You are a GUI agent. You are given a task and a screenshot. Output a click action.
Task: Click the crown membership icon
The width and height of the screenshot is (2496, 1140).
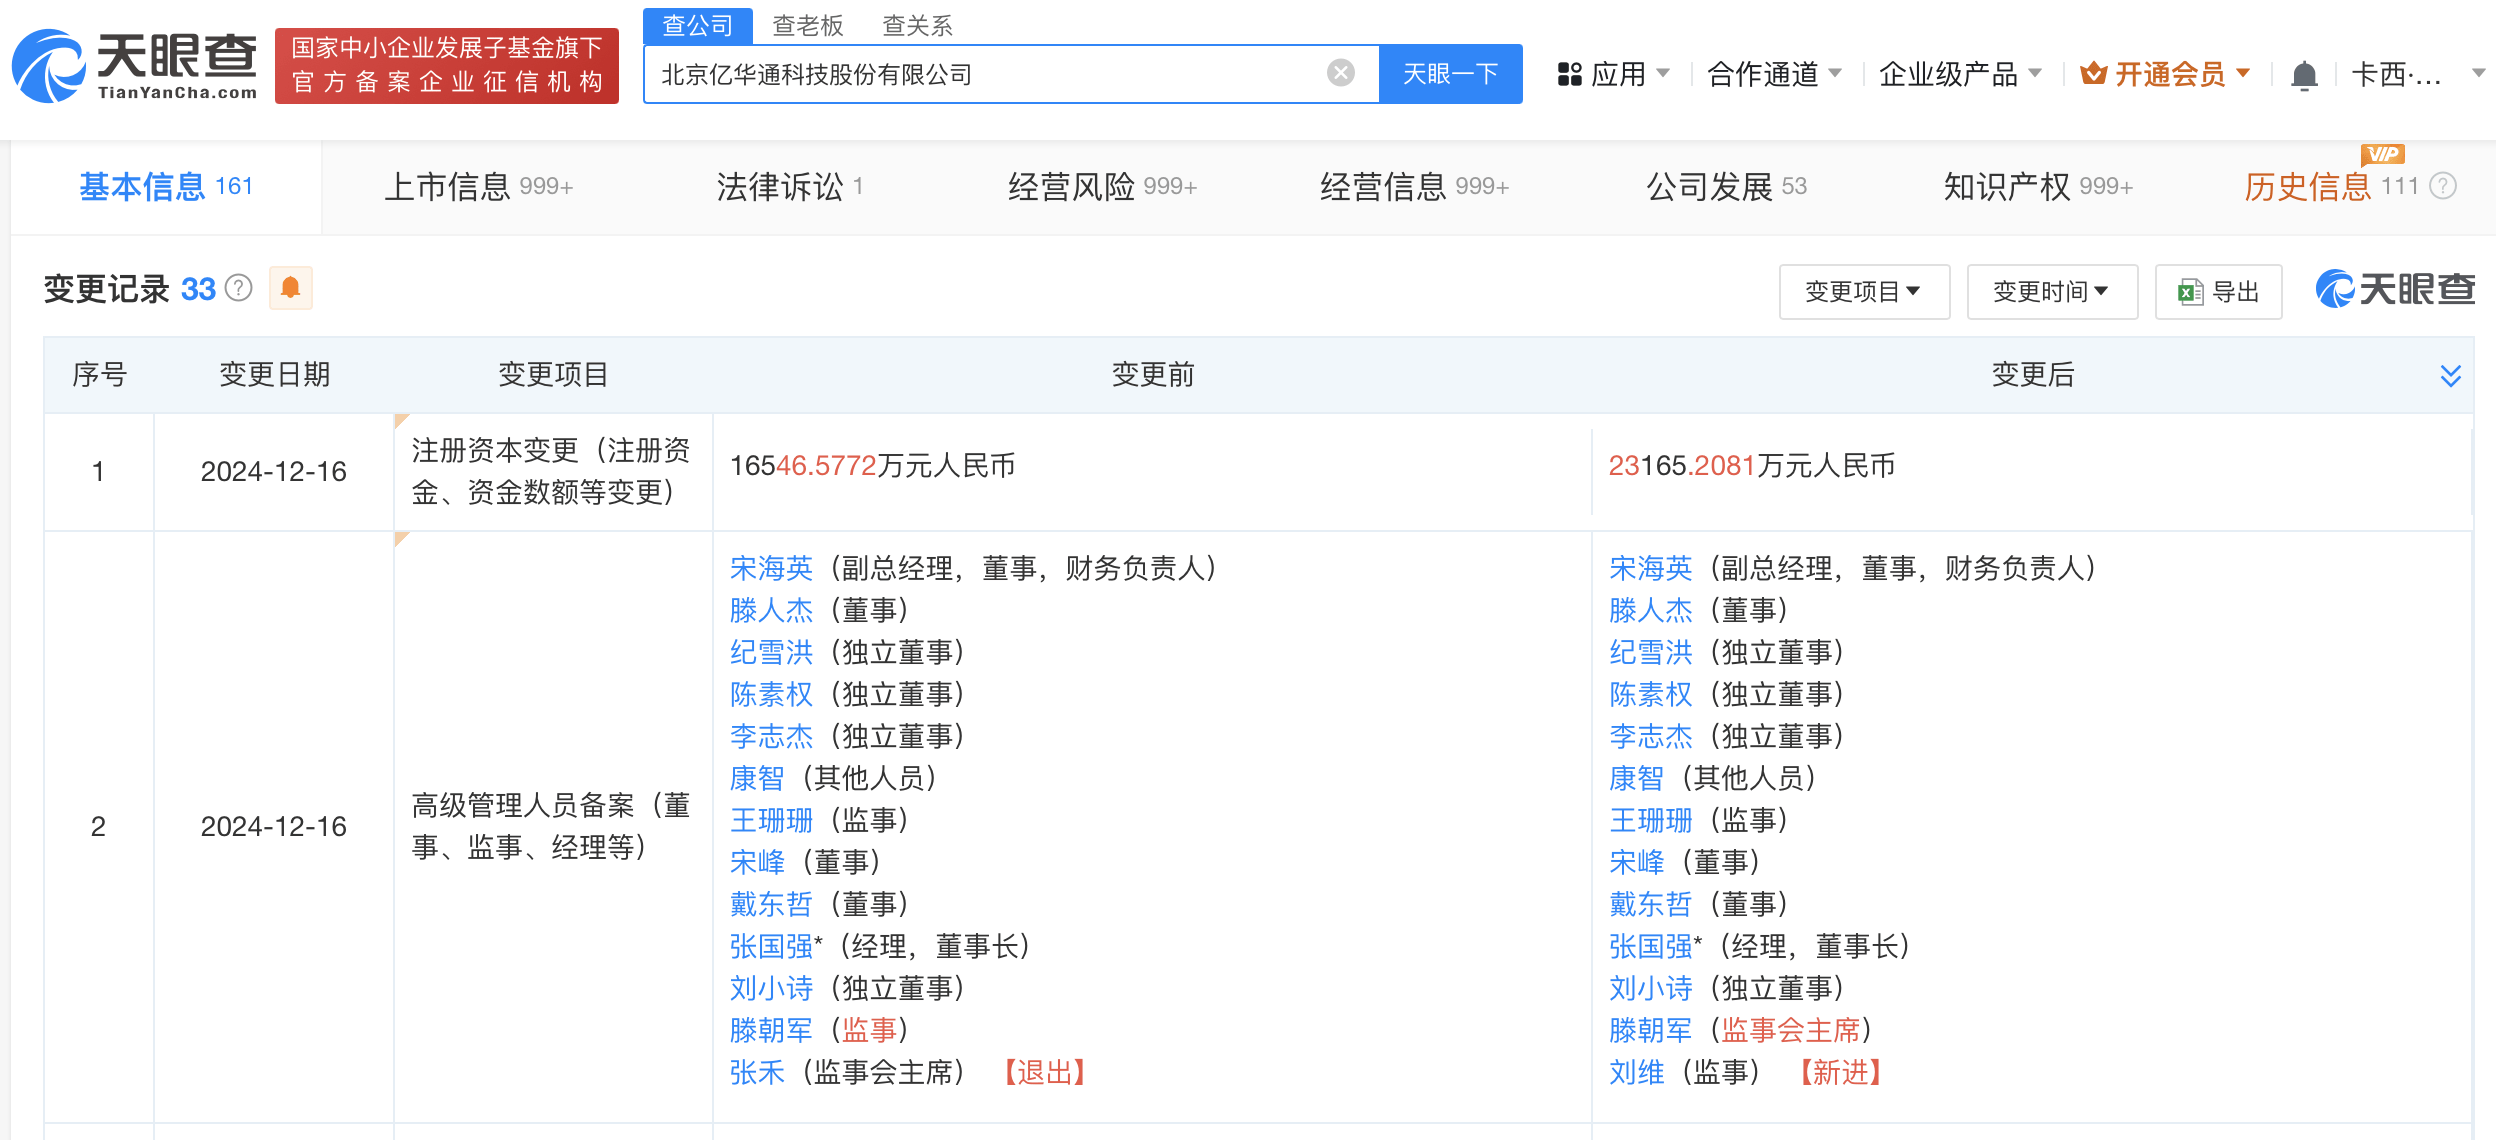[x=2093, y=74]
